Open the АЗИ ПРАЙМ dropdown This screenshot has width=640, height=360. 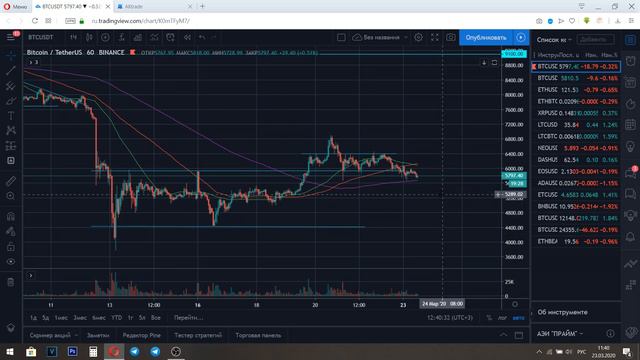tap(560, 333)
